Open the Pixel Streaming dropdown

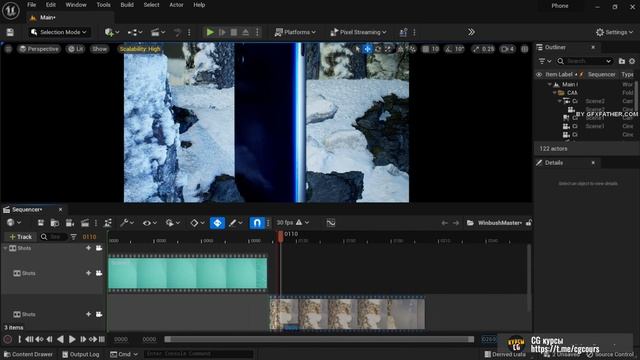[358, 32]
